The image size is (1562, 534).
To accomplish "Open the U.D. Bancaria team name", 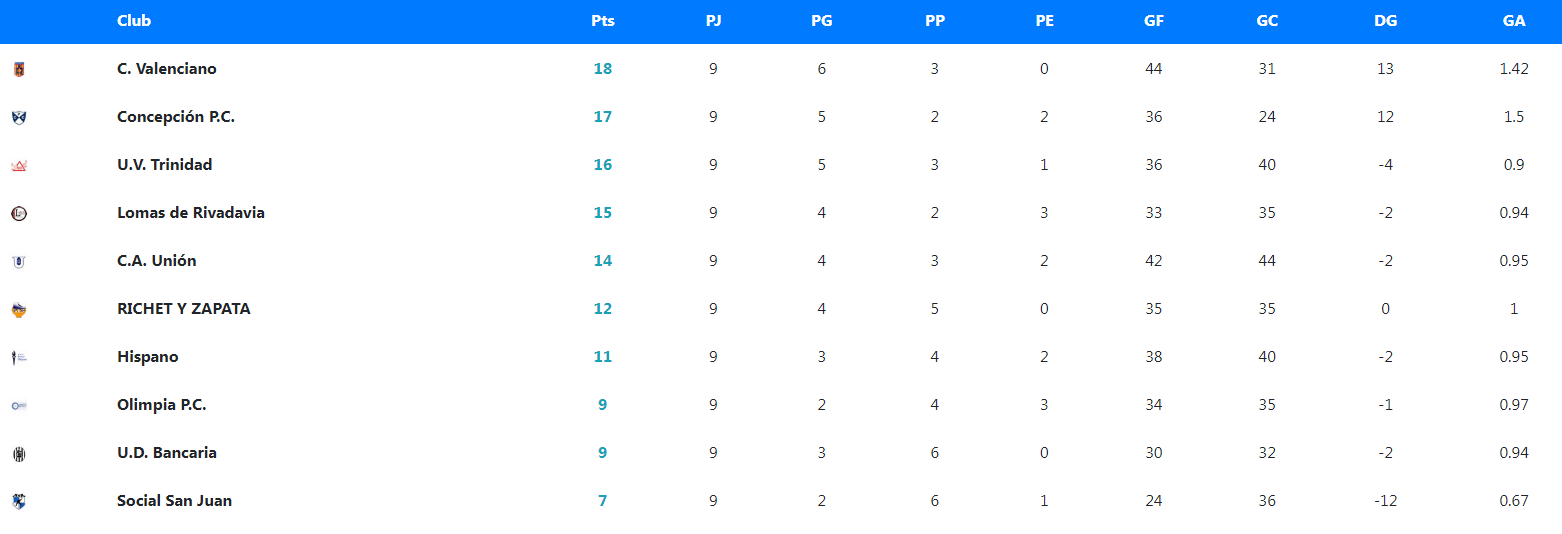I will 166,453.
